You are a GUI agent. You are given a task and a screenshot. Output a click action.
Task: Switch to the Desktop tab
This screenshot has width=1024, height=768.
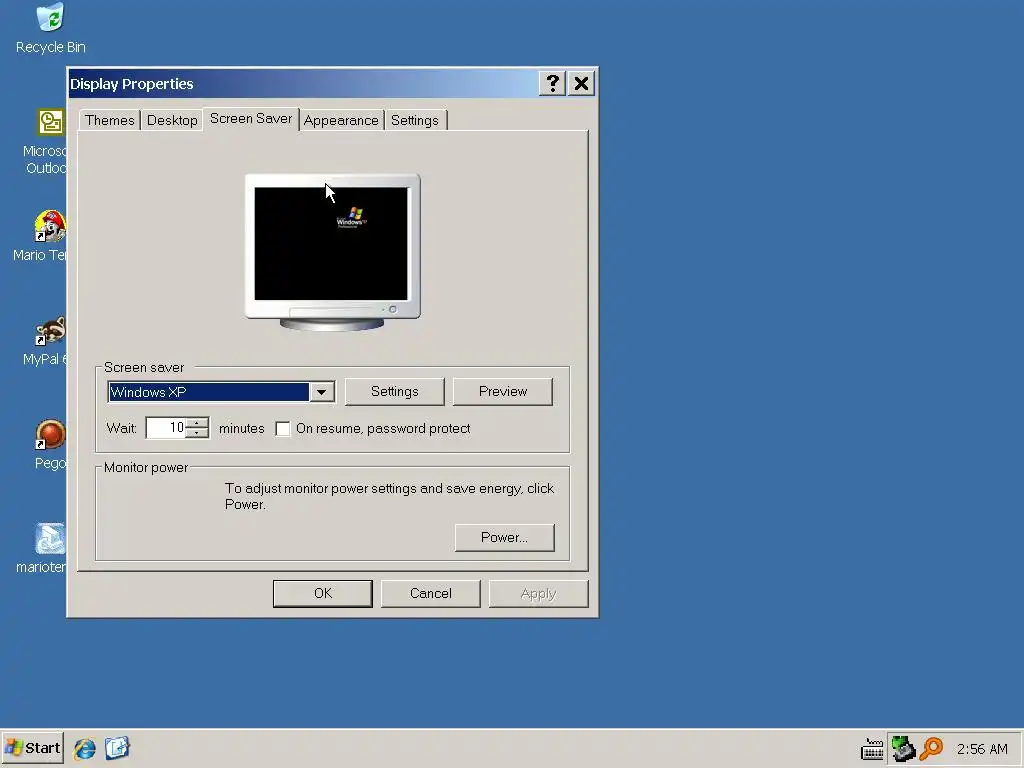172,120
